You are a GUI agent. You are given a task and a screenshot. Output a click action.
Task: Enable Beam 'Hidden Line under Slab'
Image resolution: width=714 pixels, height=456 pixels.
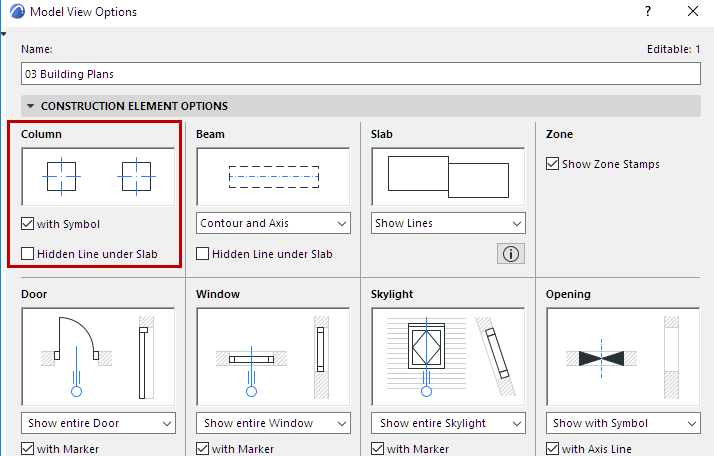click(203, 254)
